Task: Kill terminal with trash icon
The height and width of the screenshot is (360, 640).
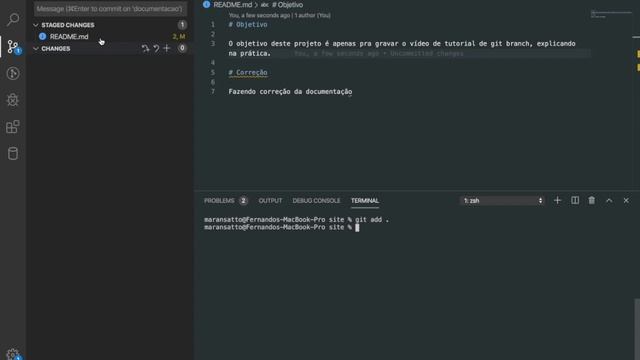Action: (591, 200)
